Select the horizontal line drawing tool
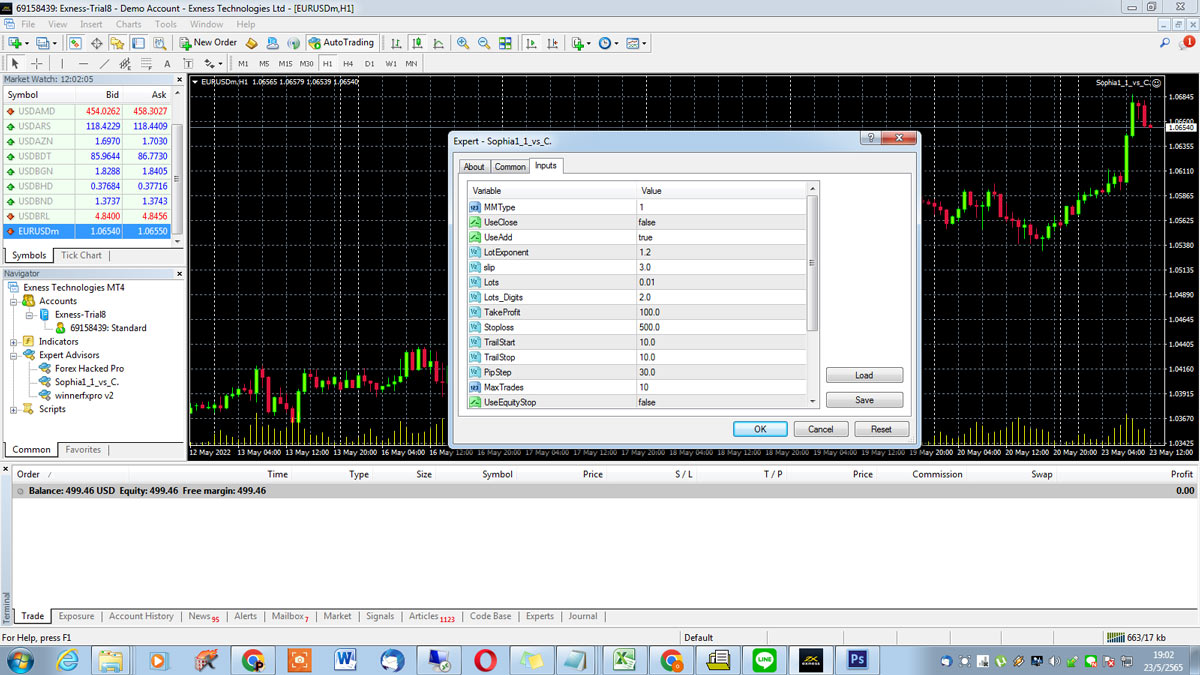The width and height of the screenshot is (1200, 675). point(84,63)
